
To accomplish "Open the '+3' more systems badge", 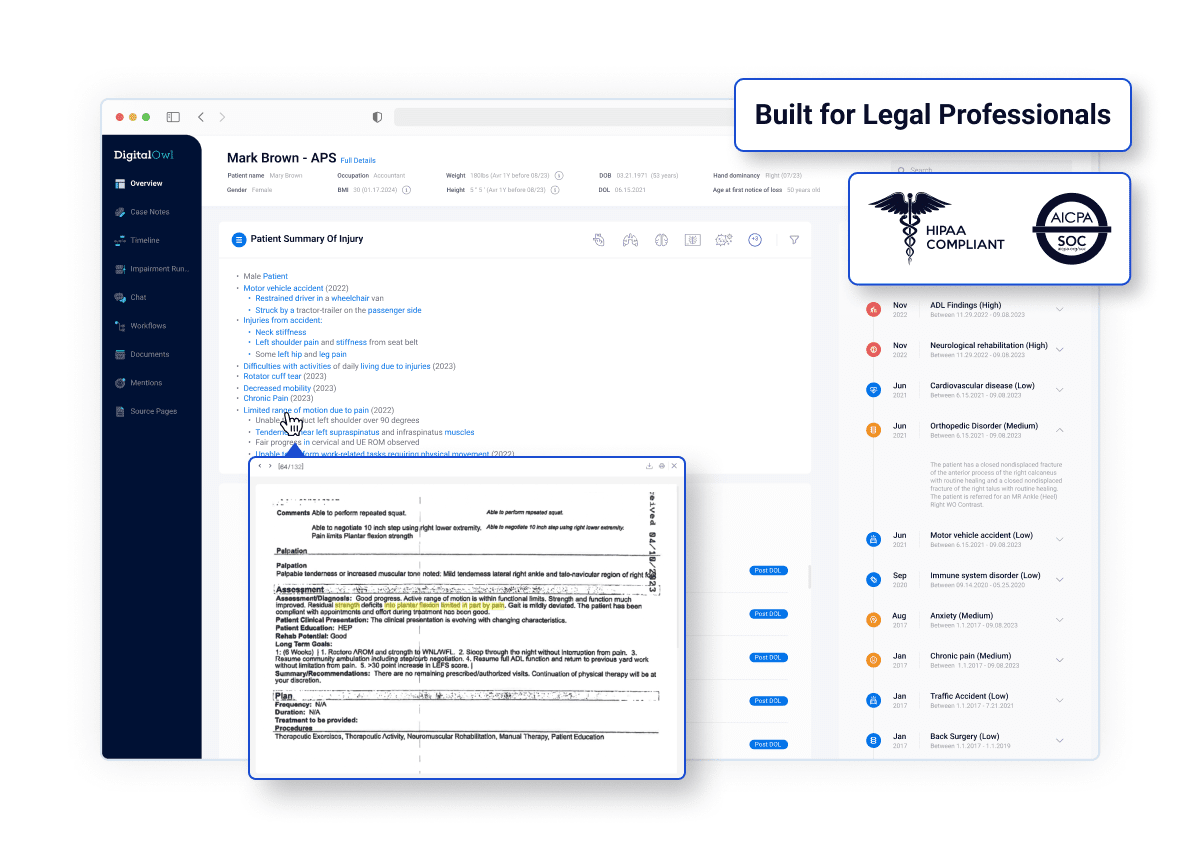I will [755, 240].
